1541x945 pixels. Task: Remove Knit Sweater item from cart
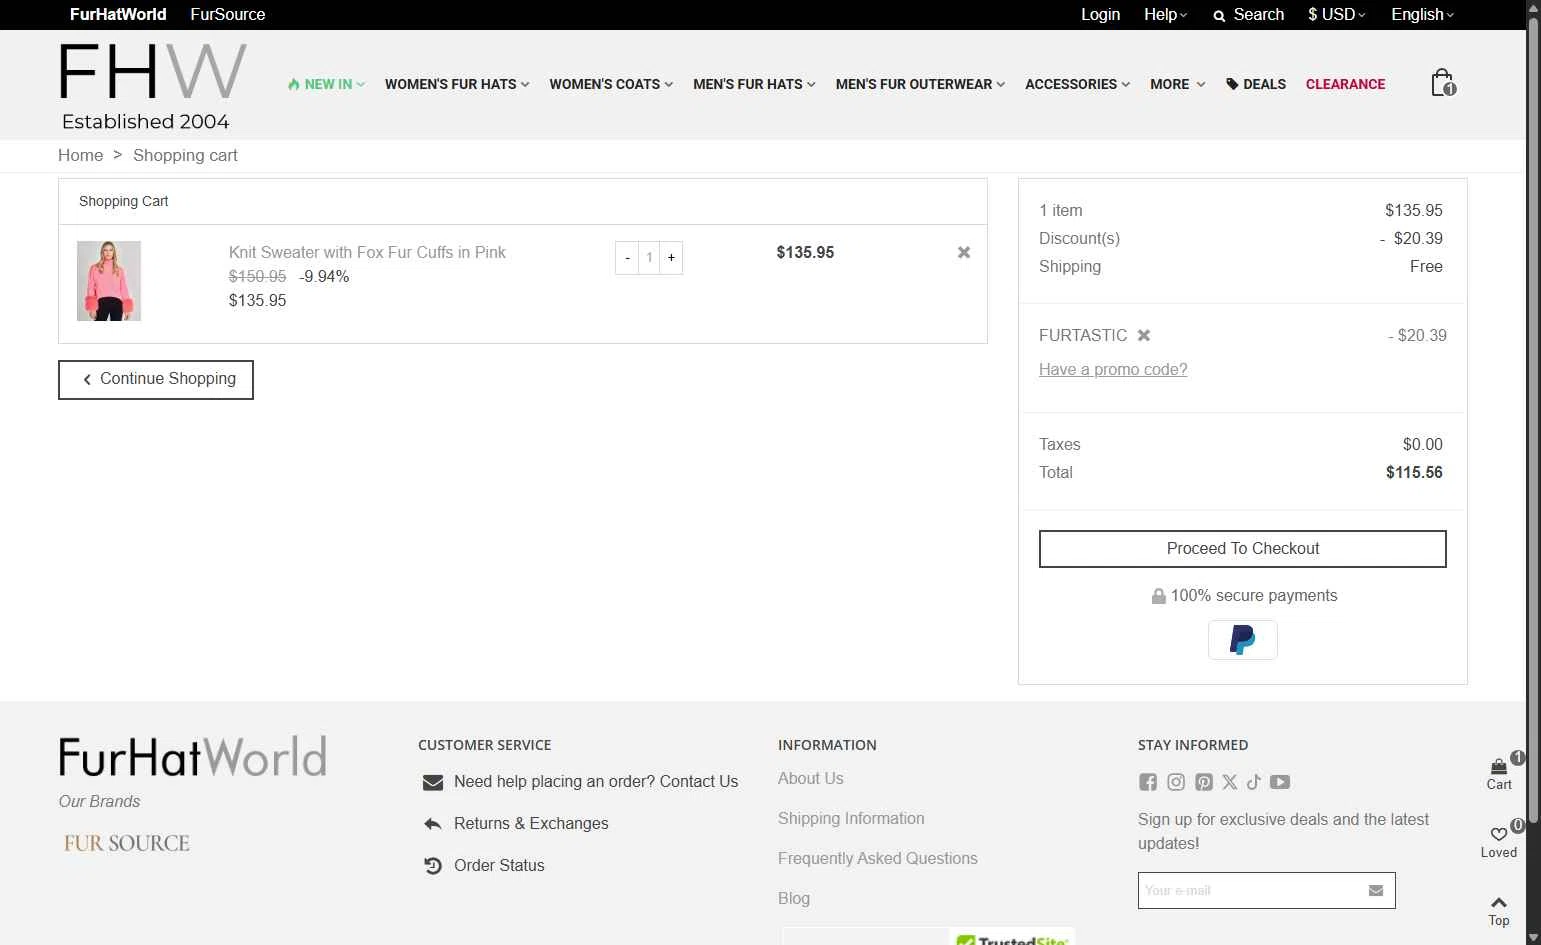964,252
